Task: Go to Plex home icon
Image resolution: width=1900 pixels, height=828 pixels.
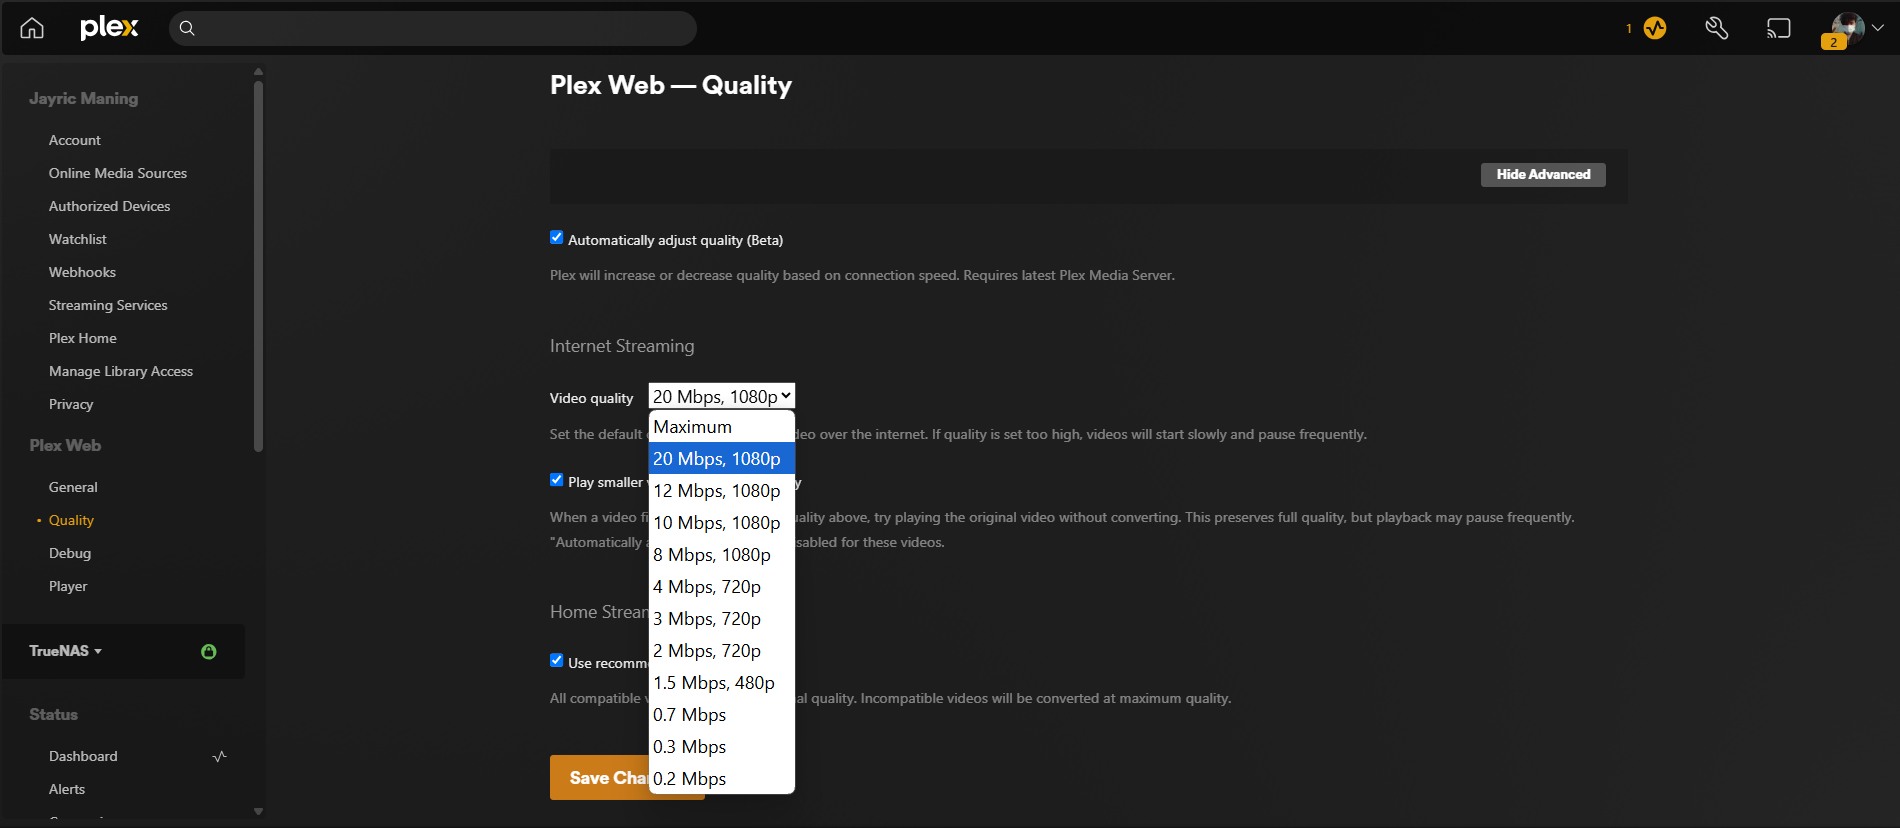Action: click(x=32, y=28)
